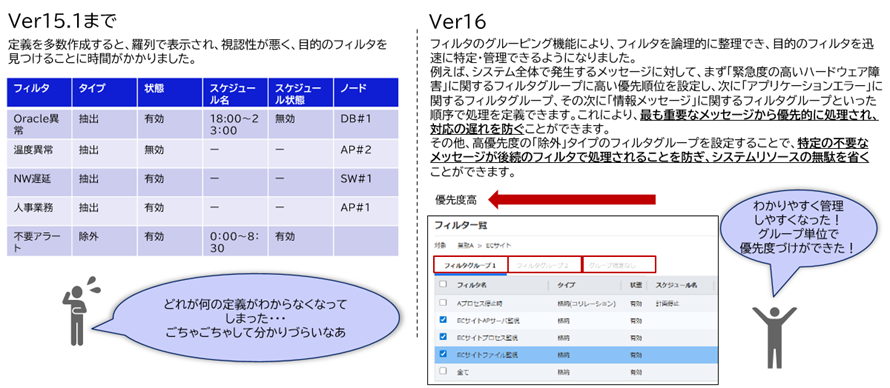890x388 pixels.
Task: Select the ECサイトプロセス監視 filter name
Action: click(487, 338)
